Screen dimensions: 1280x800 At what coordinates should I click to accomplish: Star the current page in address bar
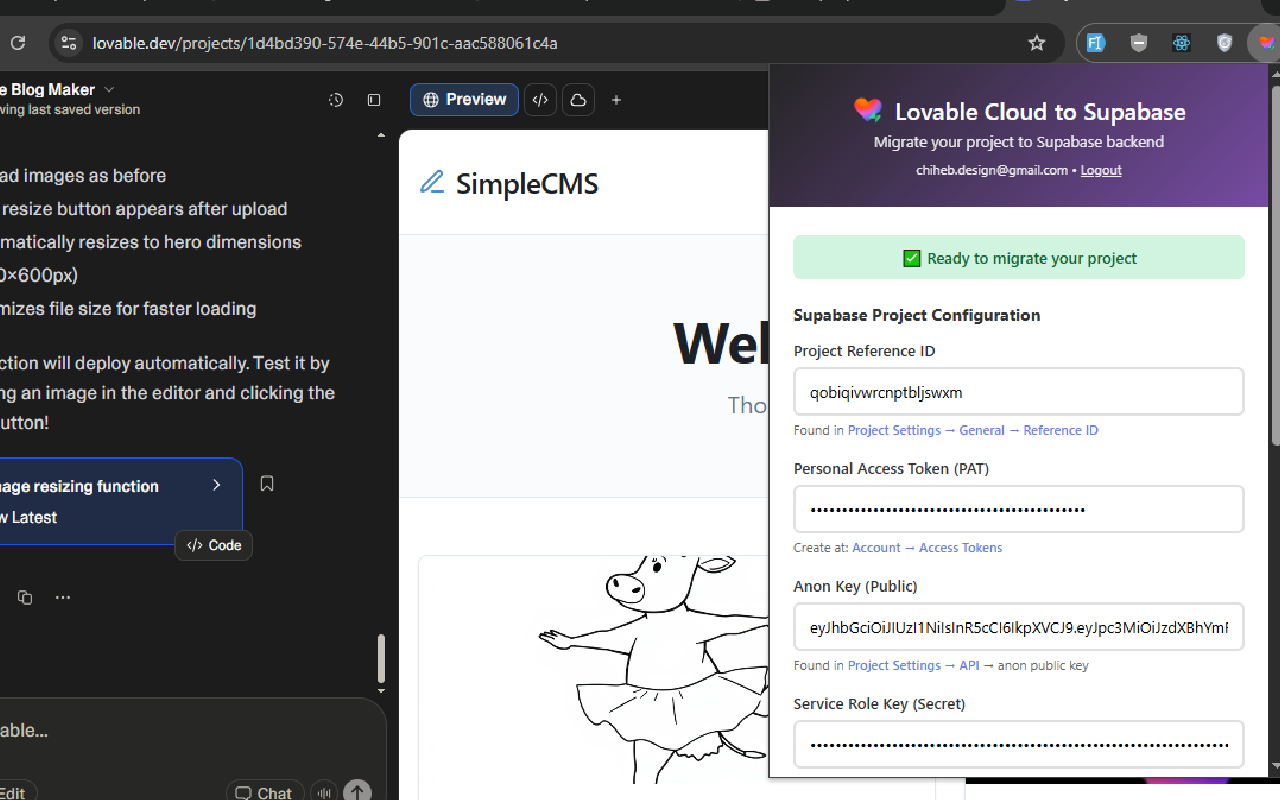1036,43
